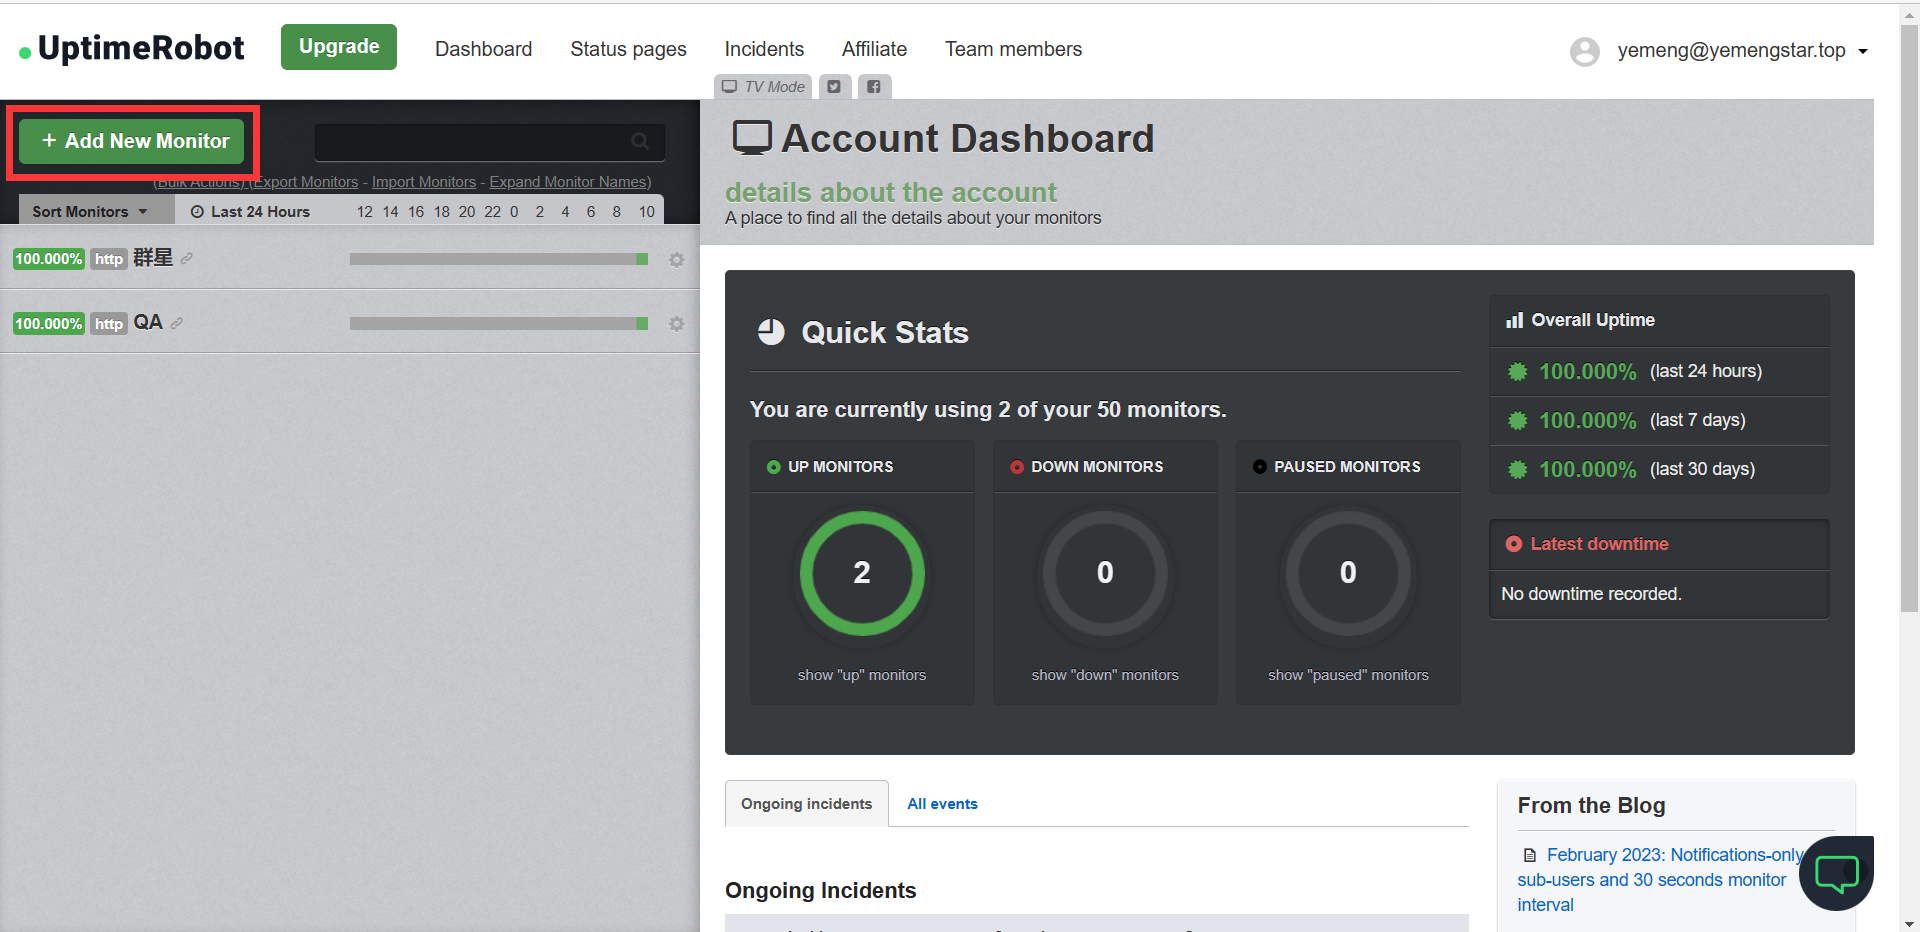Click the Twitter share icon

click(x=834, y=87)
